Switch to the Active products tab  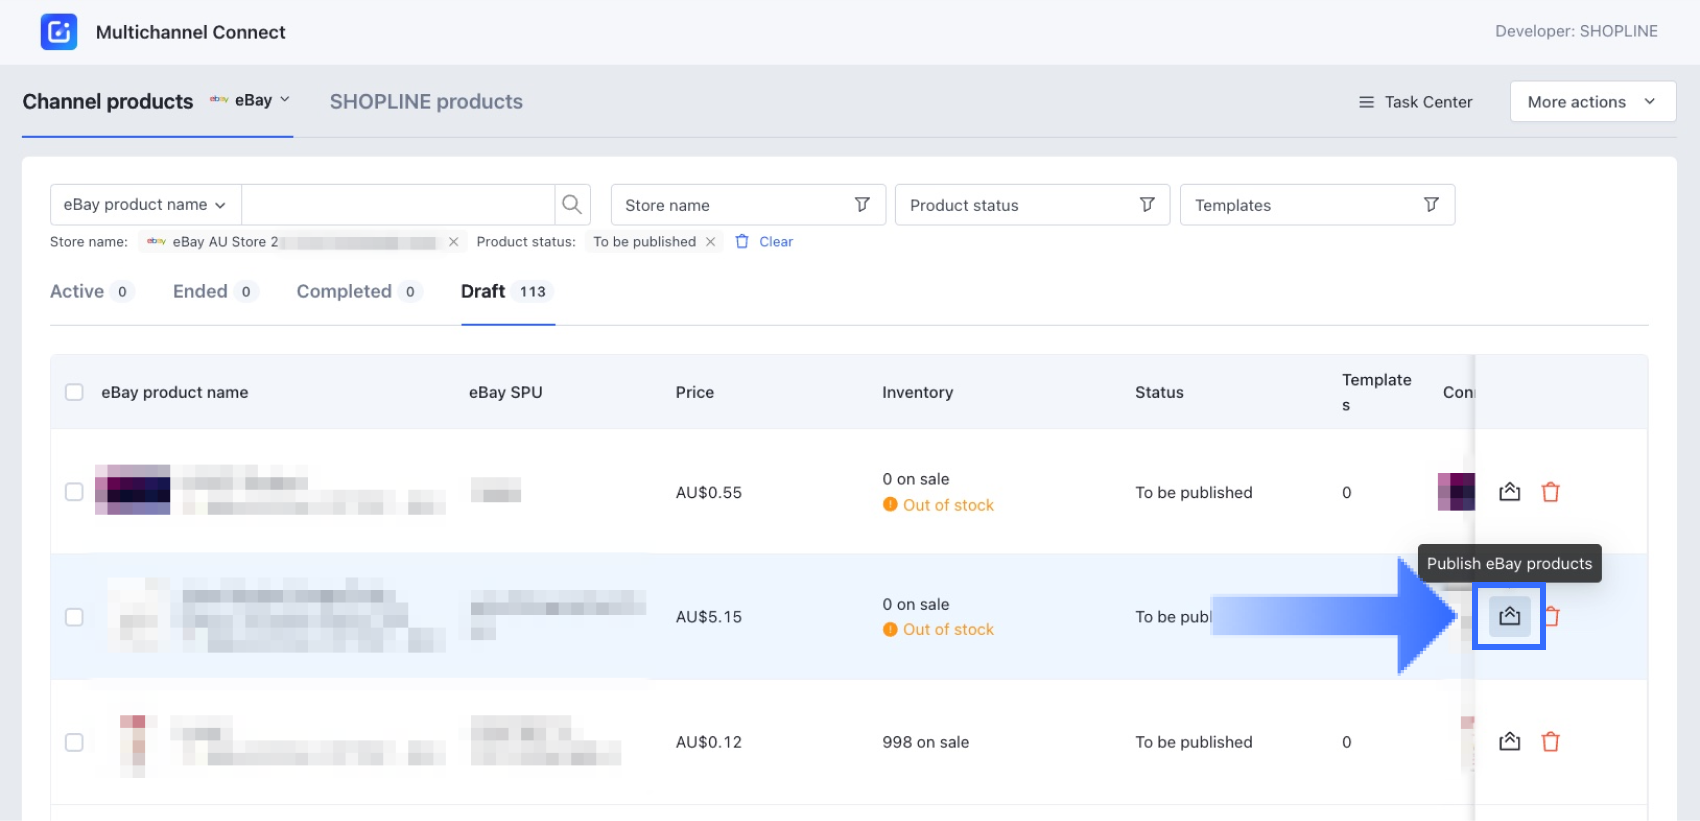pos(78,292)
